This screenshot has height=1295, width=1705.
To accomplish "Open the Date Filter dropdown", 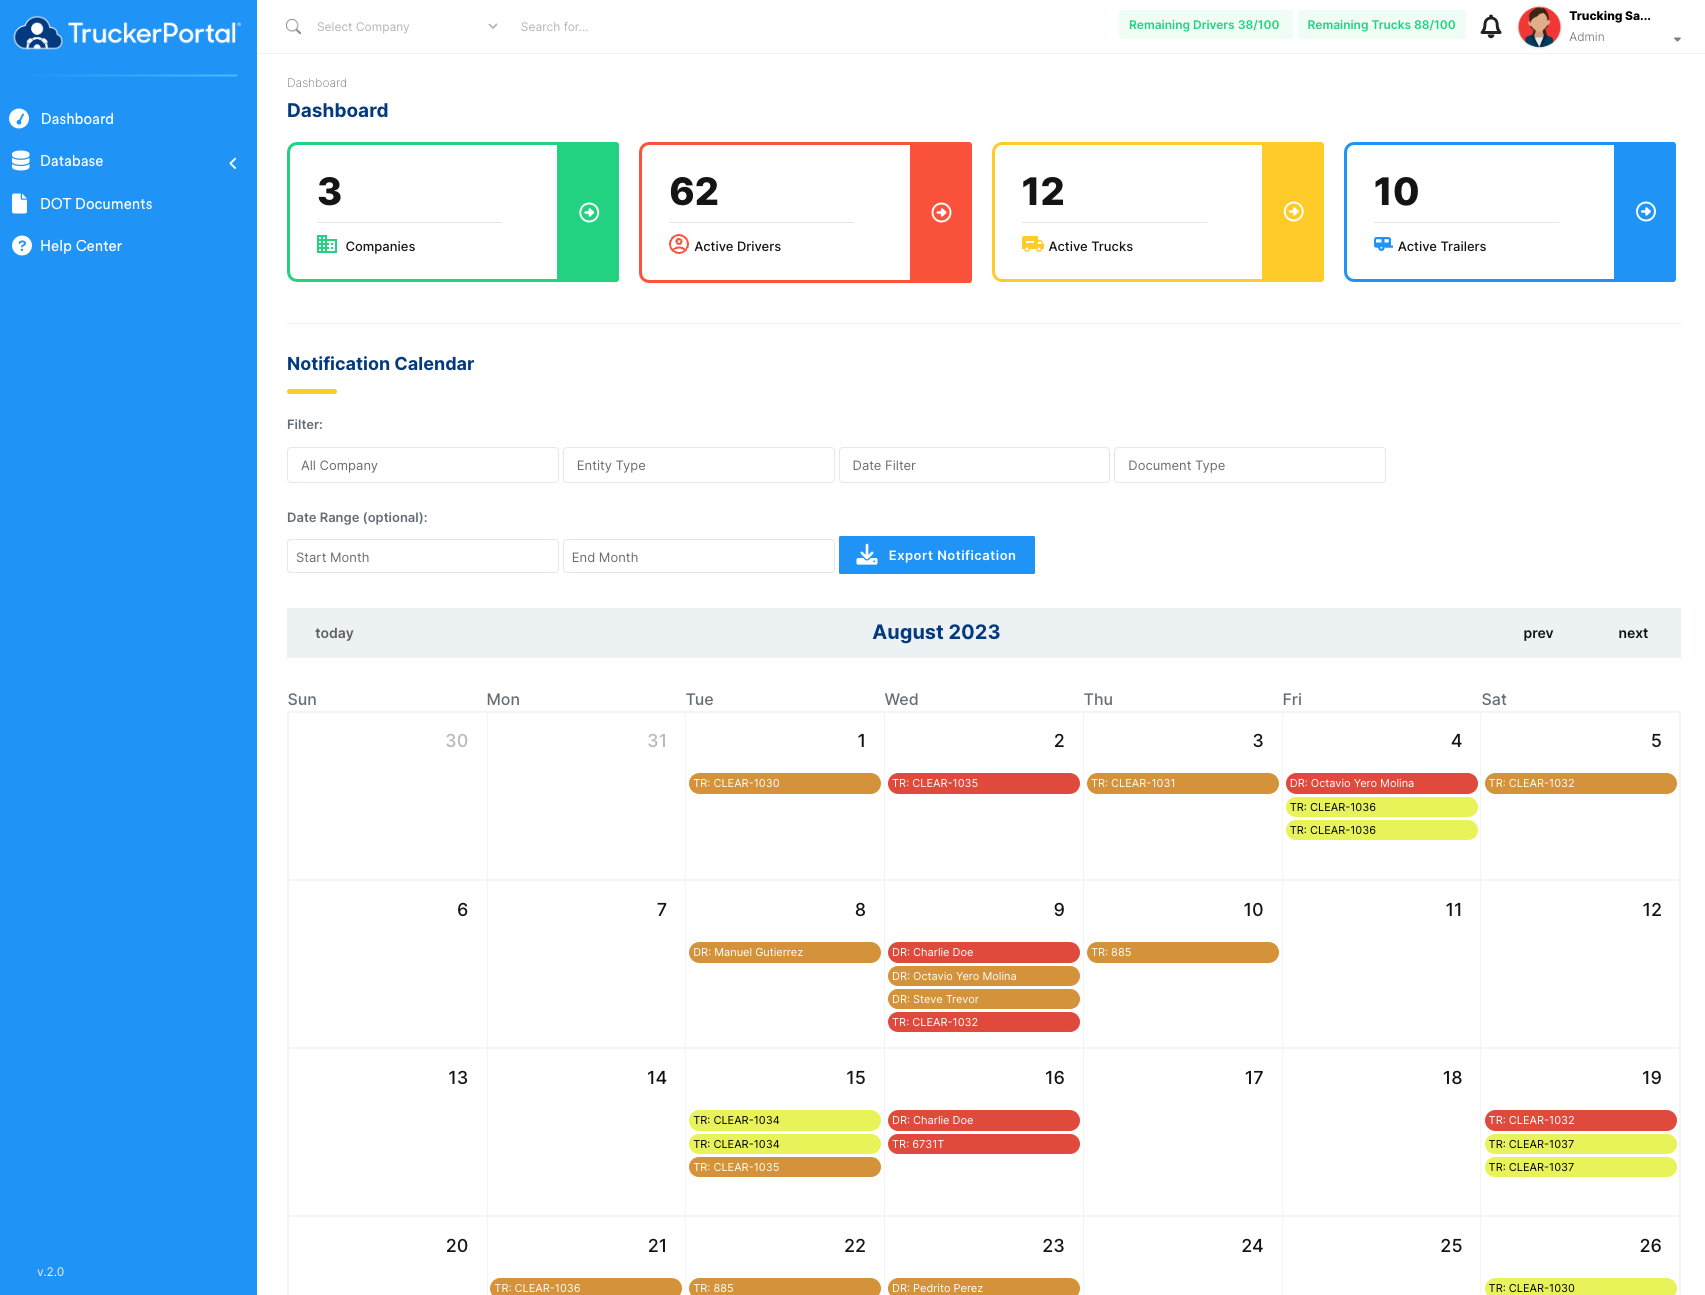I will (974, 465).
